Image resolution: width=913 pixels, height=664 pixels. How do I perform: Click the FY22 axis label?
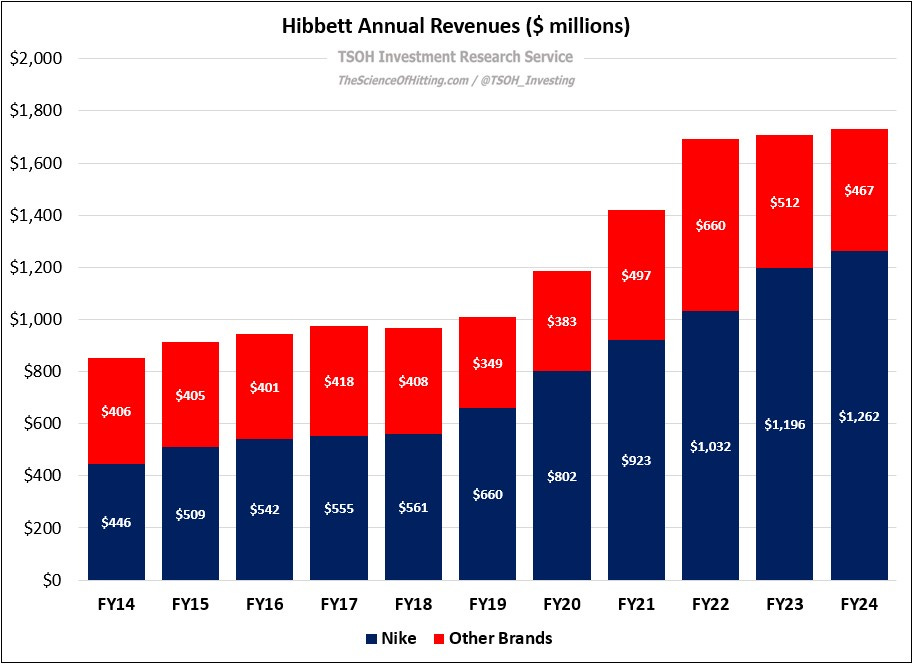click(710, 604)
